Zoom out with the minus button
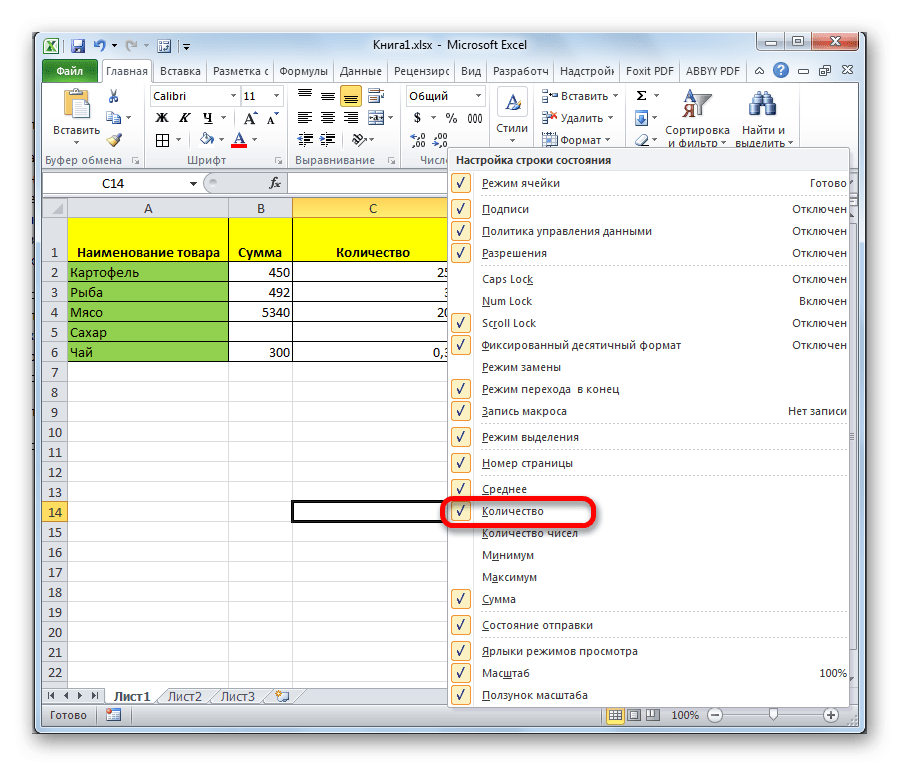The width and height of the screenshot is (899, 766). [715, 715]
